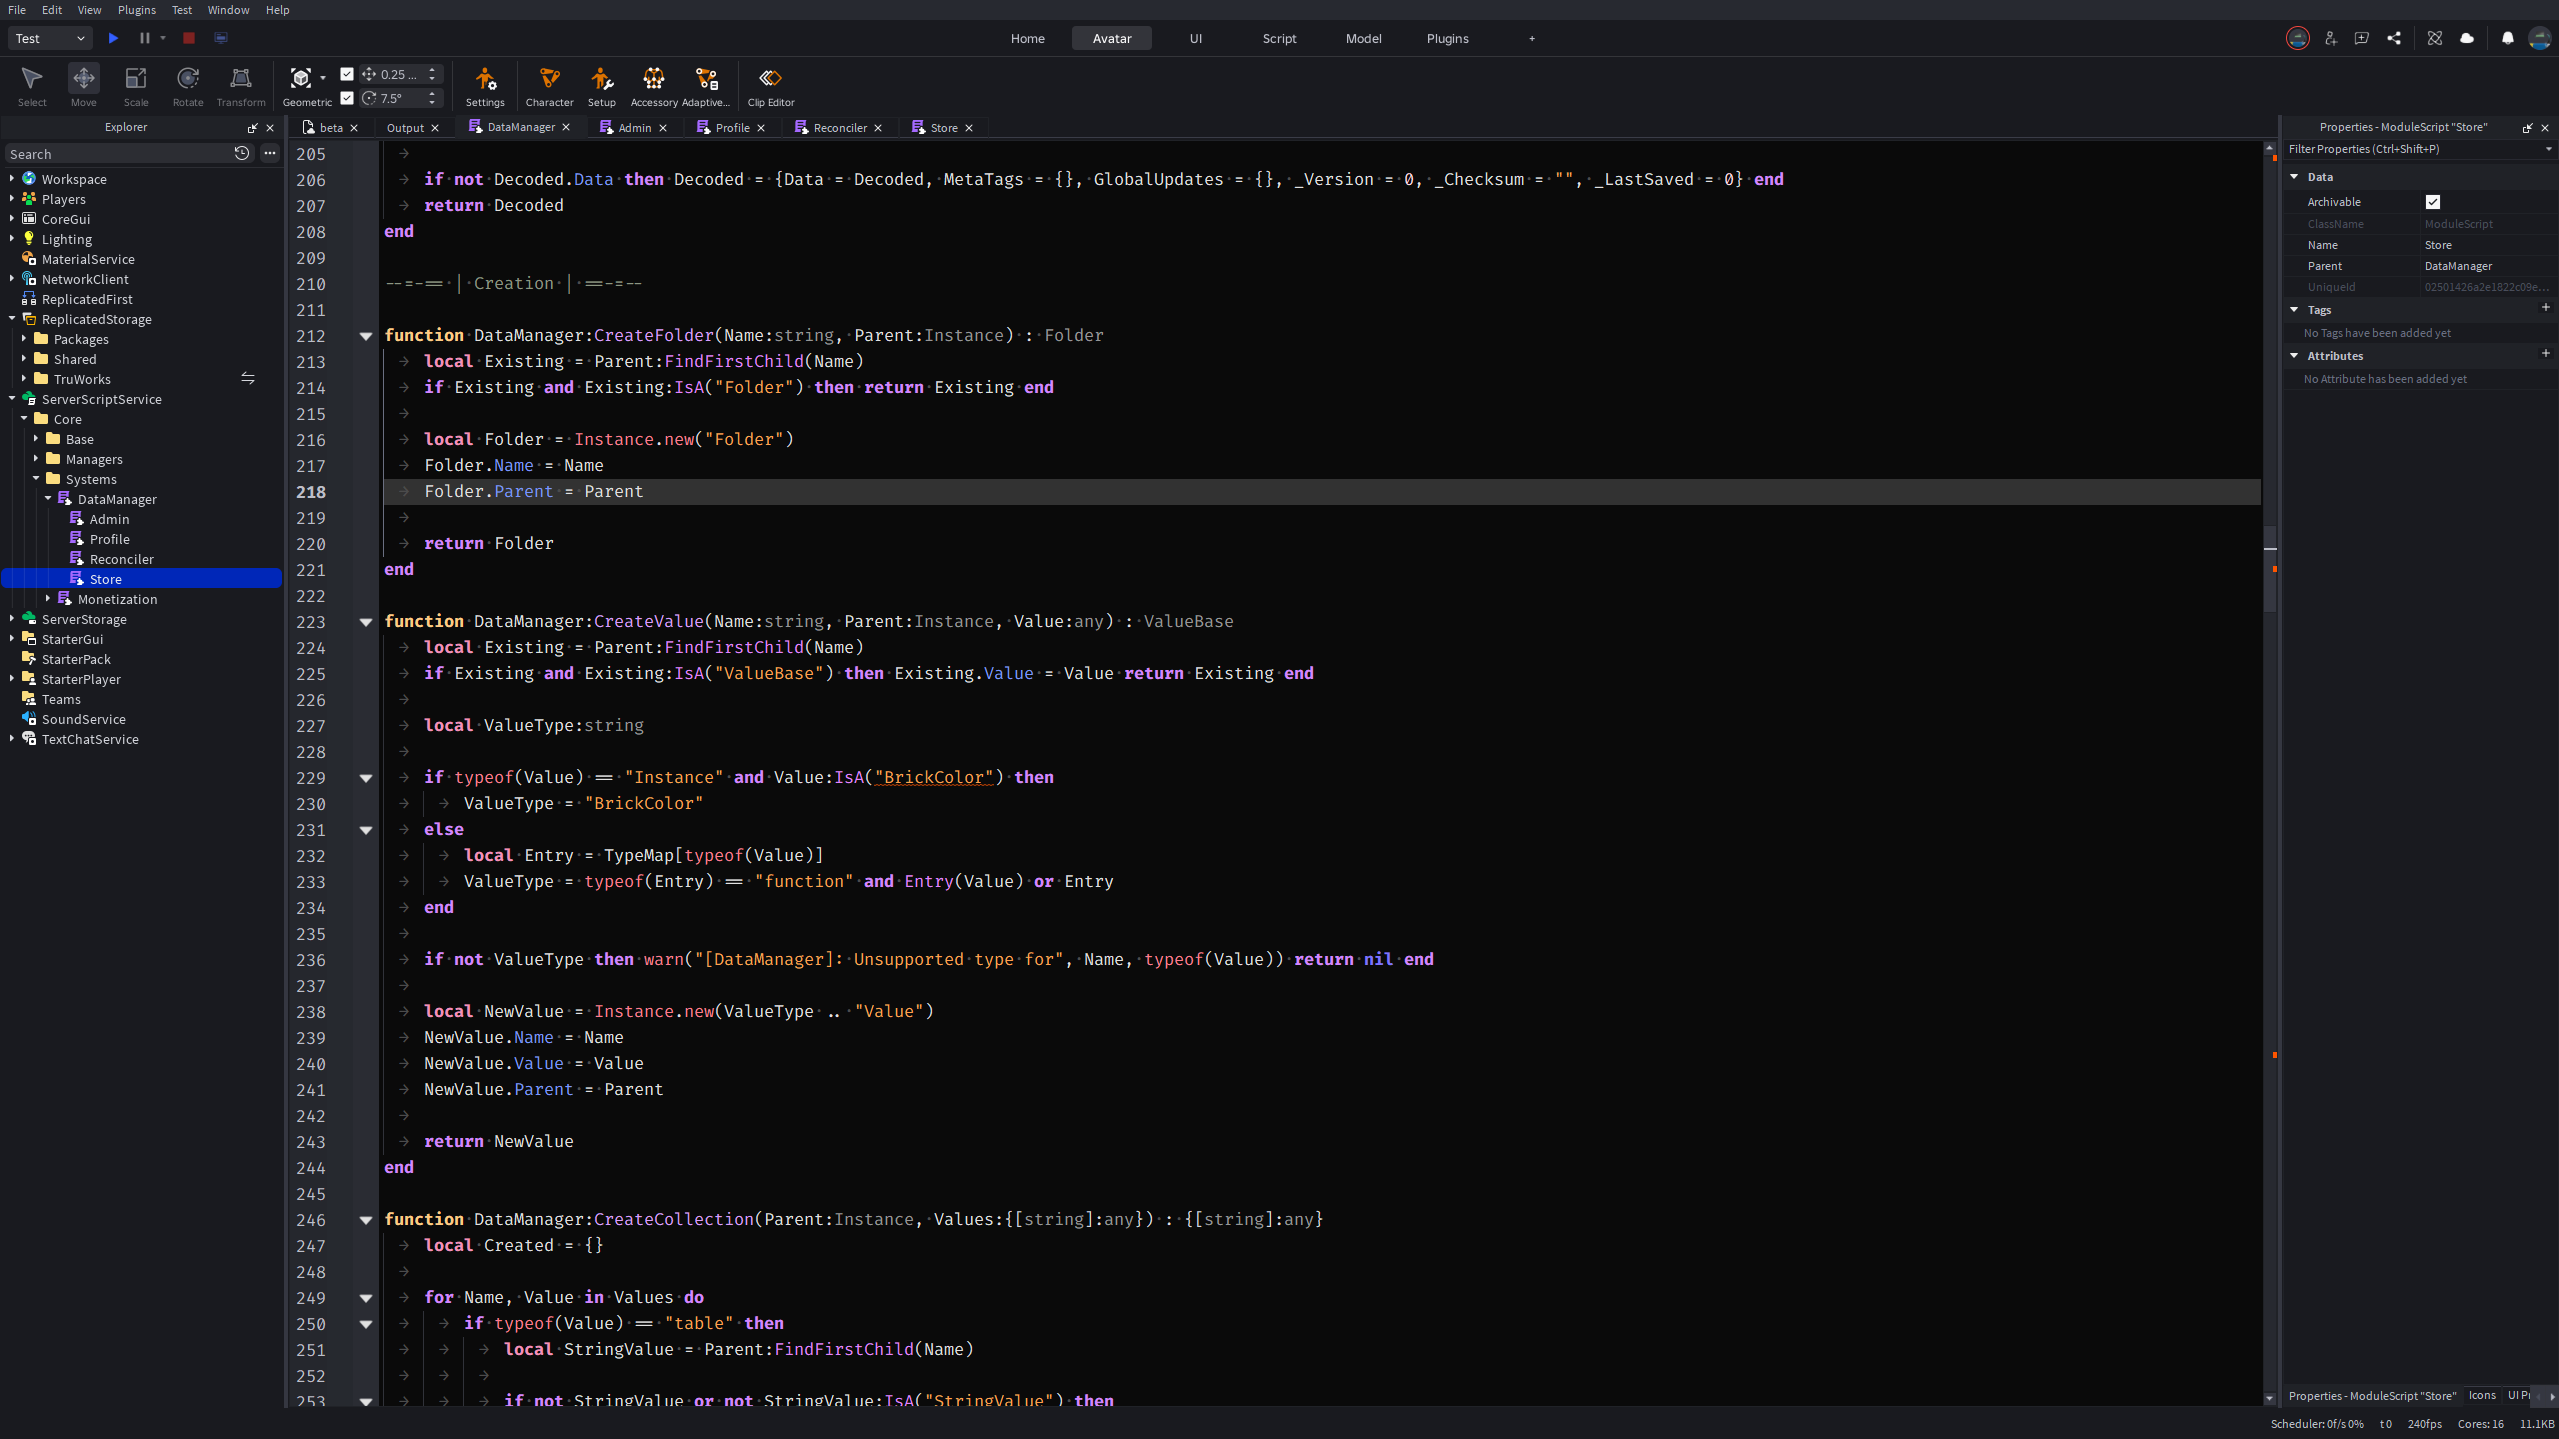Open the File menu
The height and width of the screenshot is (1439, 2559).
click(17, 10)
